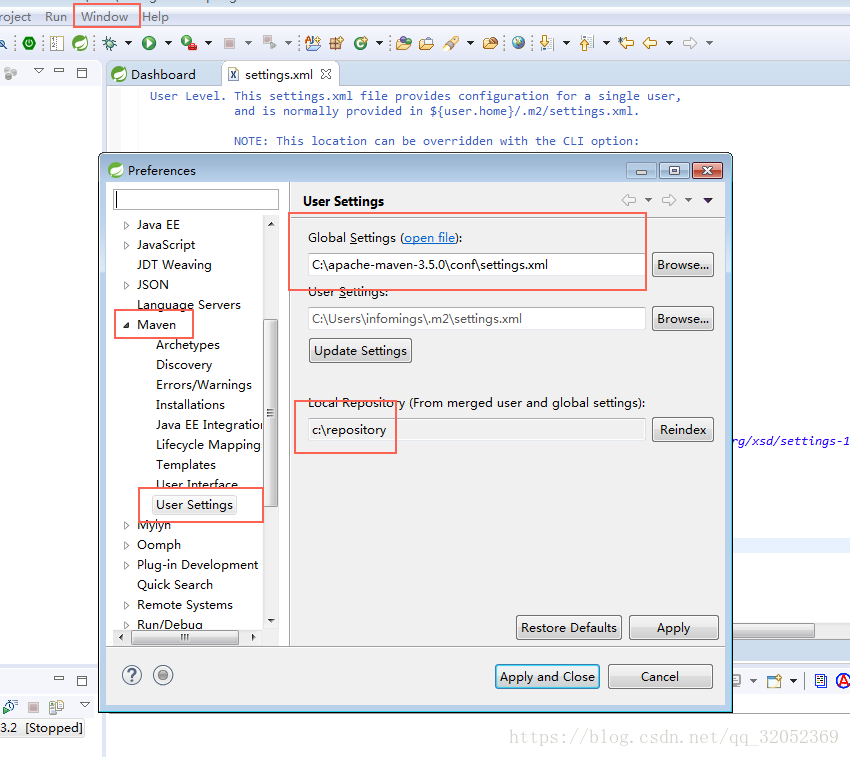The width and height of the screenshot is (850, 757).
Task: Click Browse for User Settings
Action: click(682, 319)
